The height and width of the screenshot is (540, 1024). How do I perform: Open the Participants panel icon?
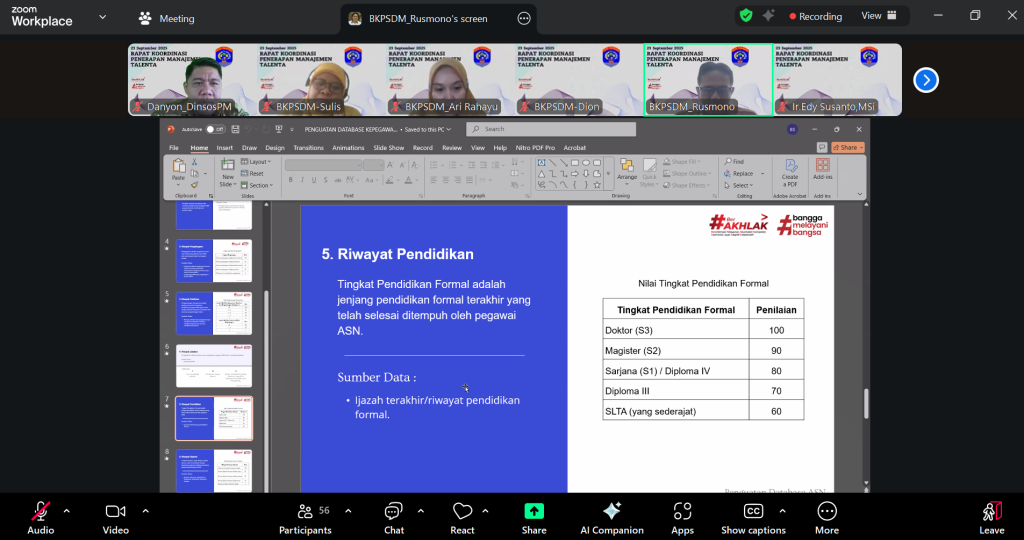pos(305,511)
